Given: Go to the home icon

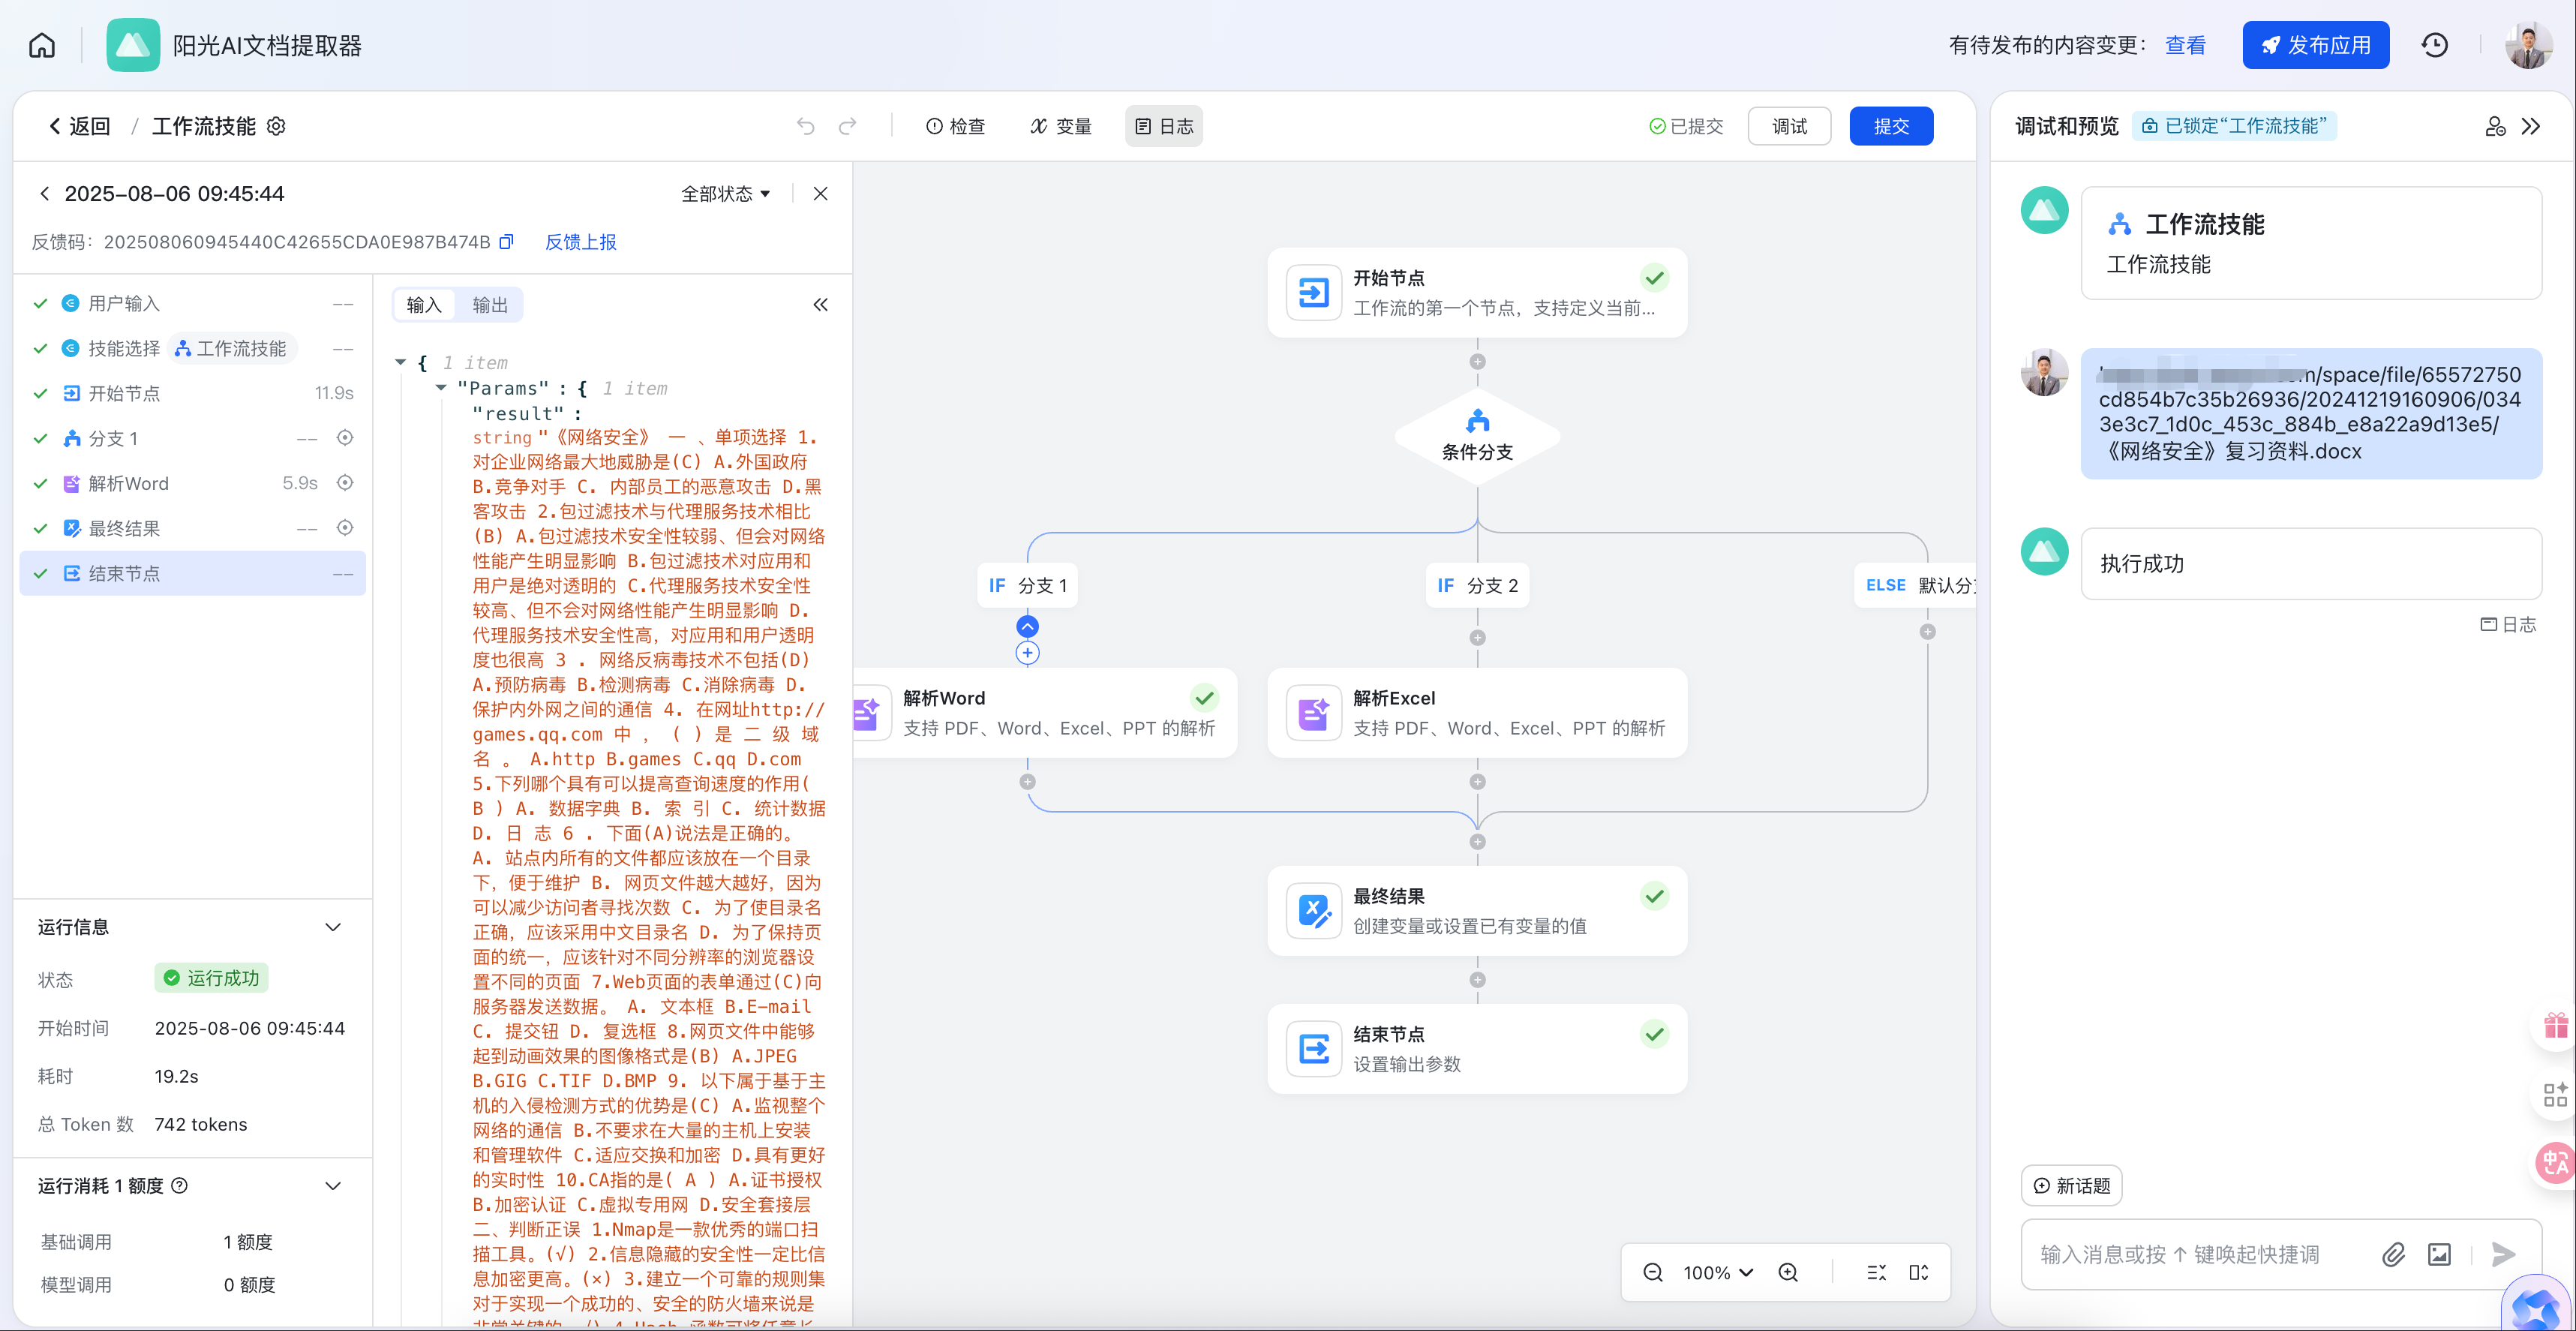Looking at the screenshot, I should pos(42,45).
